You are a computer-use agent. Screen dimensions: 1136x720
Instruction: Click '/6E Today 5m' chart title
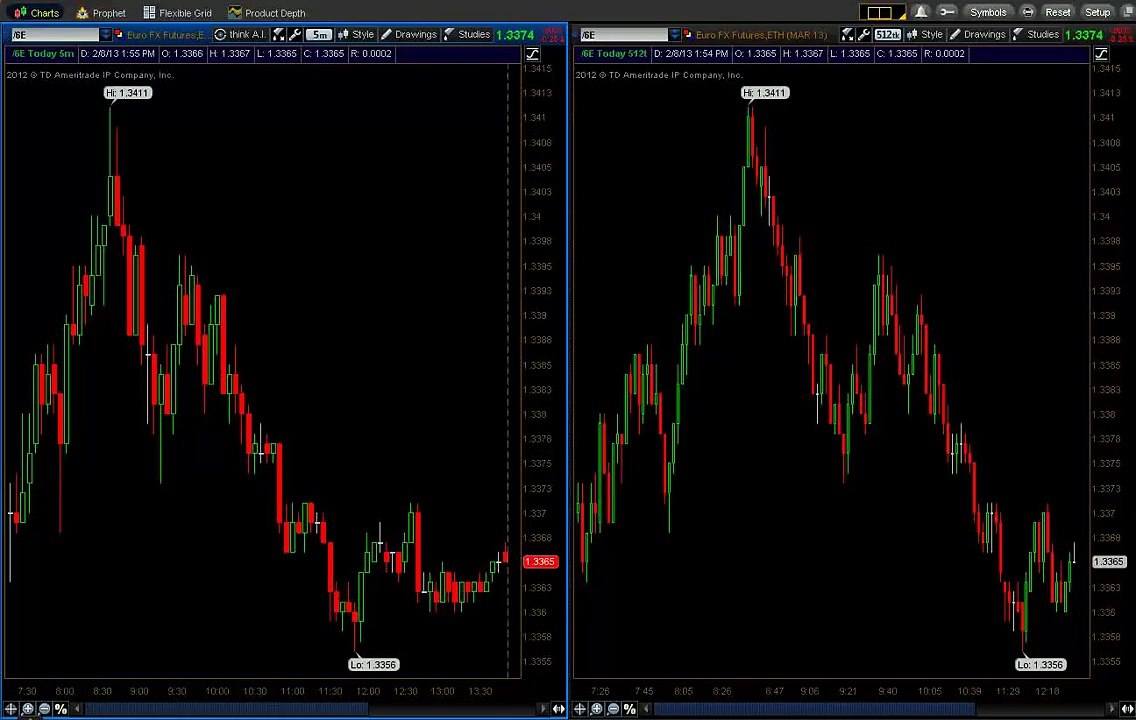tap(43, 54)
